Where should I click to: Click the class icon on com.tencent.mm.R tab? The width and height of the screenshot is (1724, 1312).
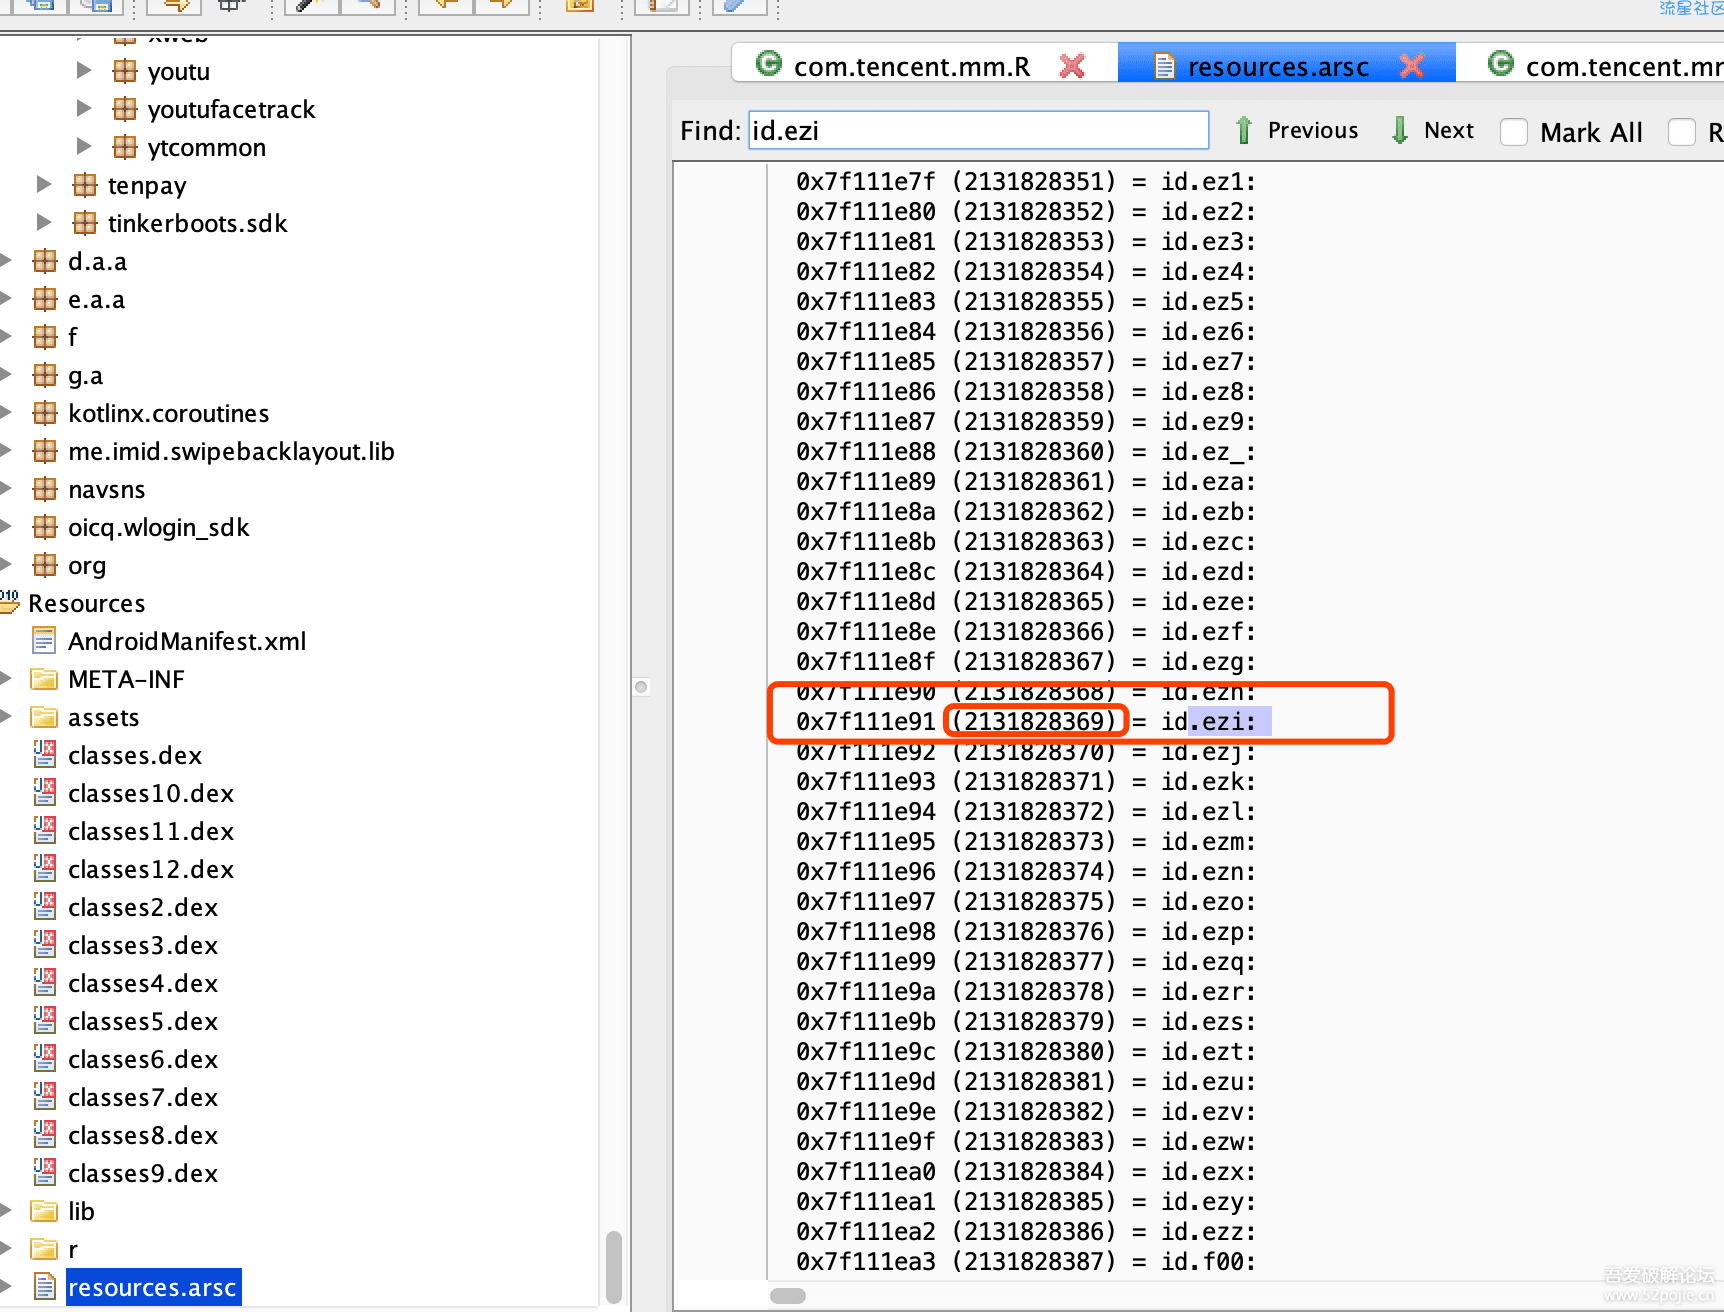pos(768,64)
